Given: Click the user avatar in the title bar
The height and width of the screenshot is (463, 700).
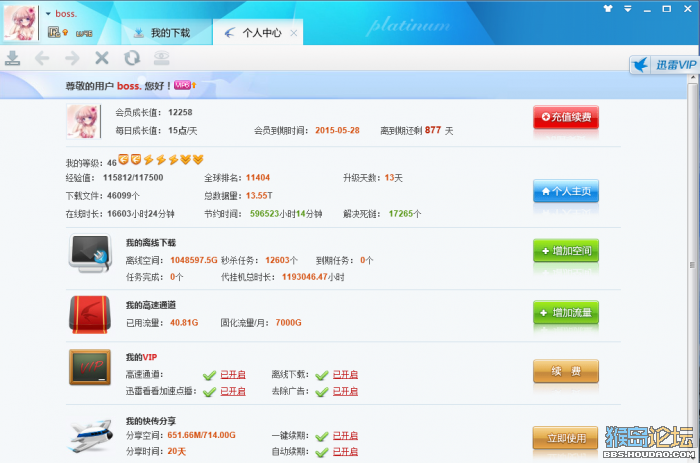Looking at the screenshot, I should 21,23.
